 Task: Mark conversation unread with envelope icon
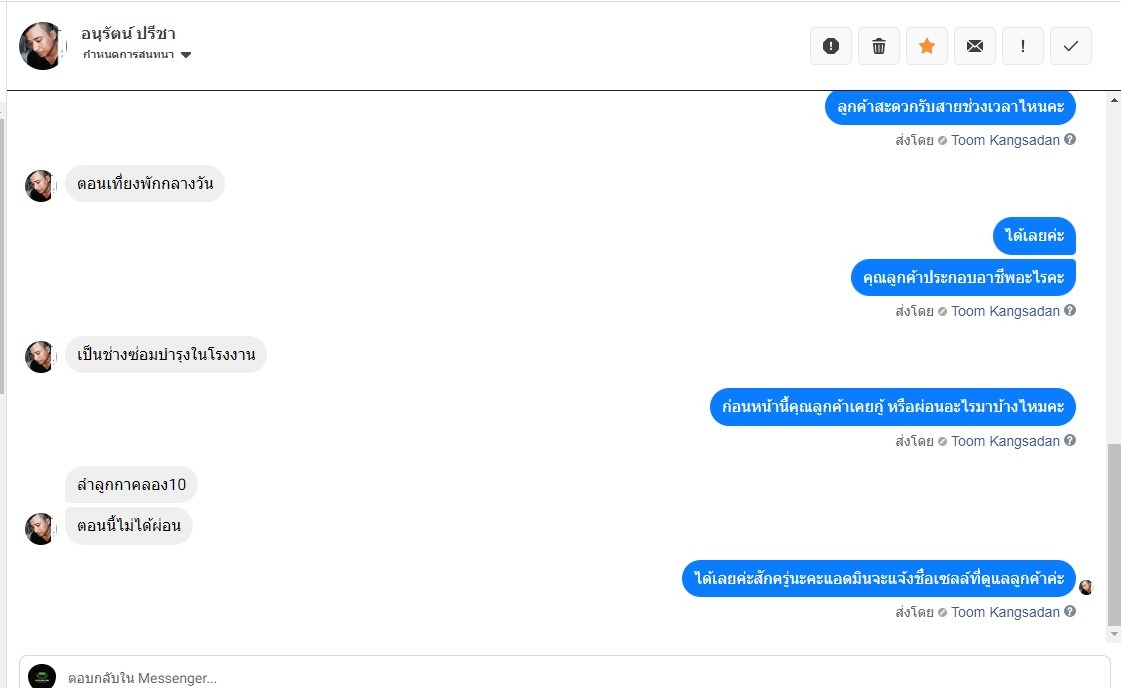975,46
